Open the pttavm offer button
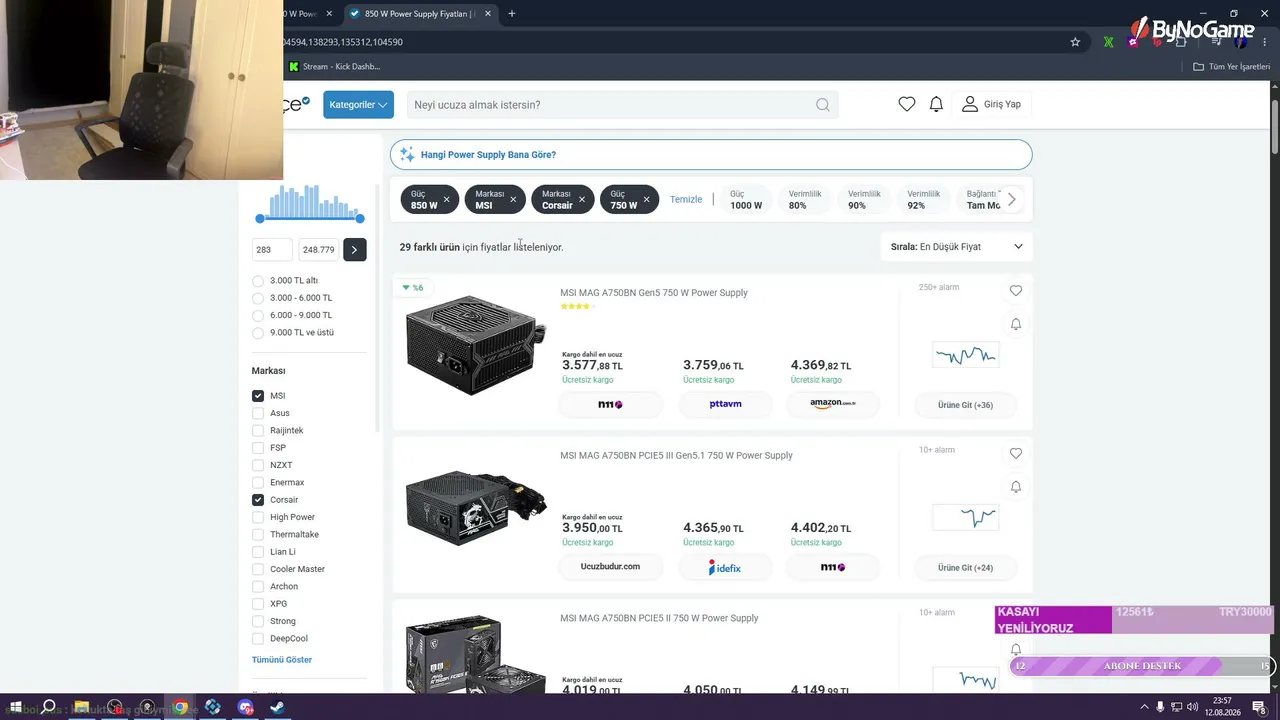The height and width of the screenshot is (720, 1280). click(725, 404)
